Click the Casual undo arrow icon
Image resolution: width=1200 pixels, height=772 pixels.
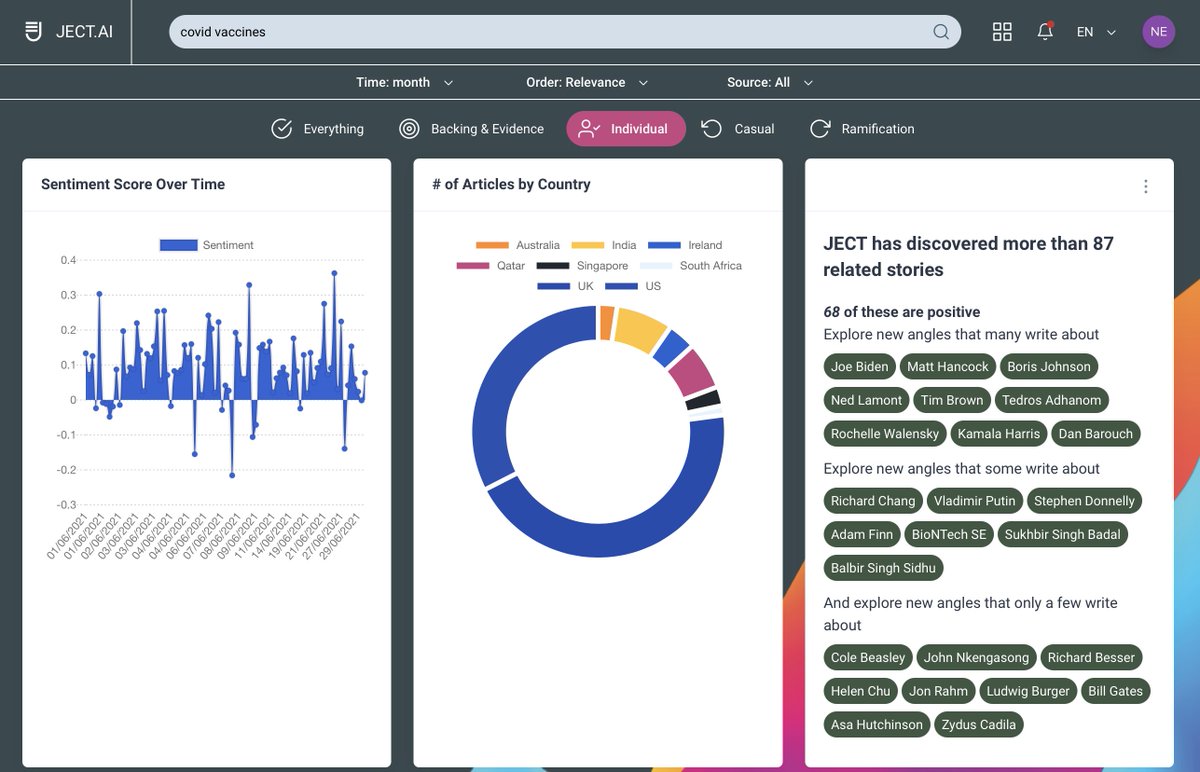[x=712, y=129]
